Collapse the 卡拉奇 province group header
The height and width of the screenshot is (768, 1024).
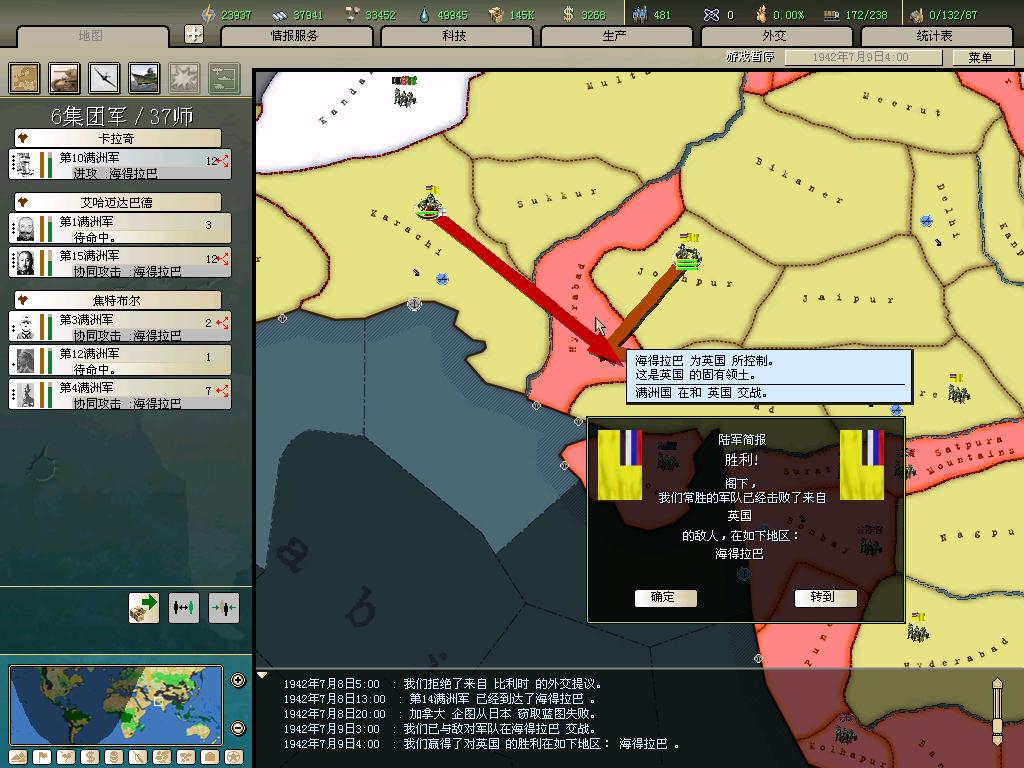(x=118, y=138)
